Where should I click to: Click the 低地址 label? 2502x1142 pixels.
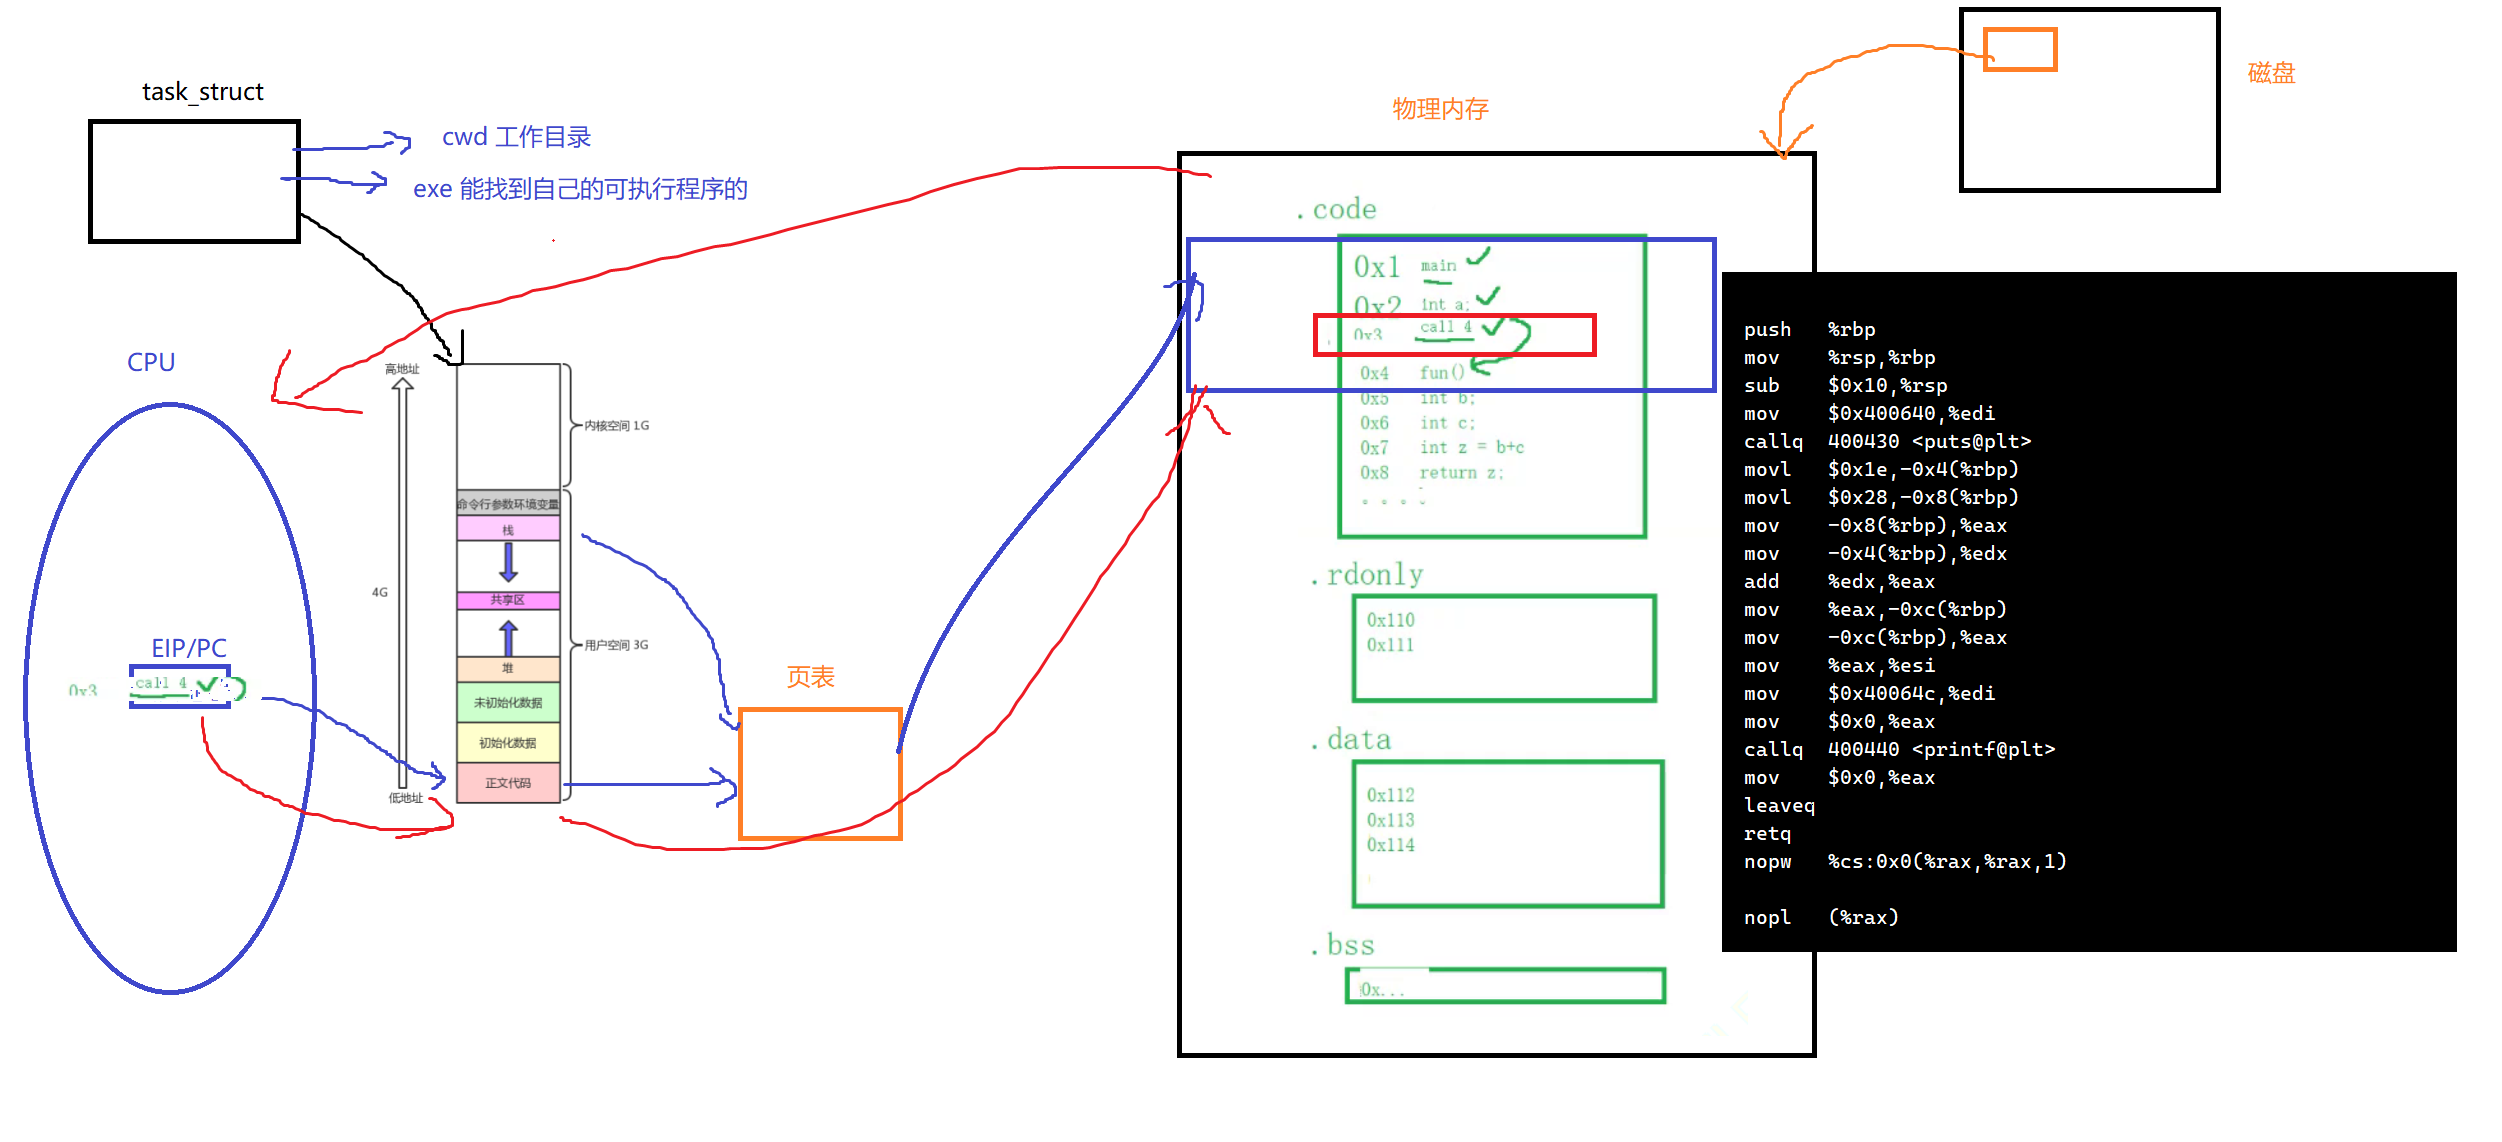click(406, 798)
